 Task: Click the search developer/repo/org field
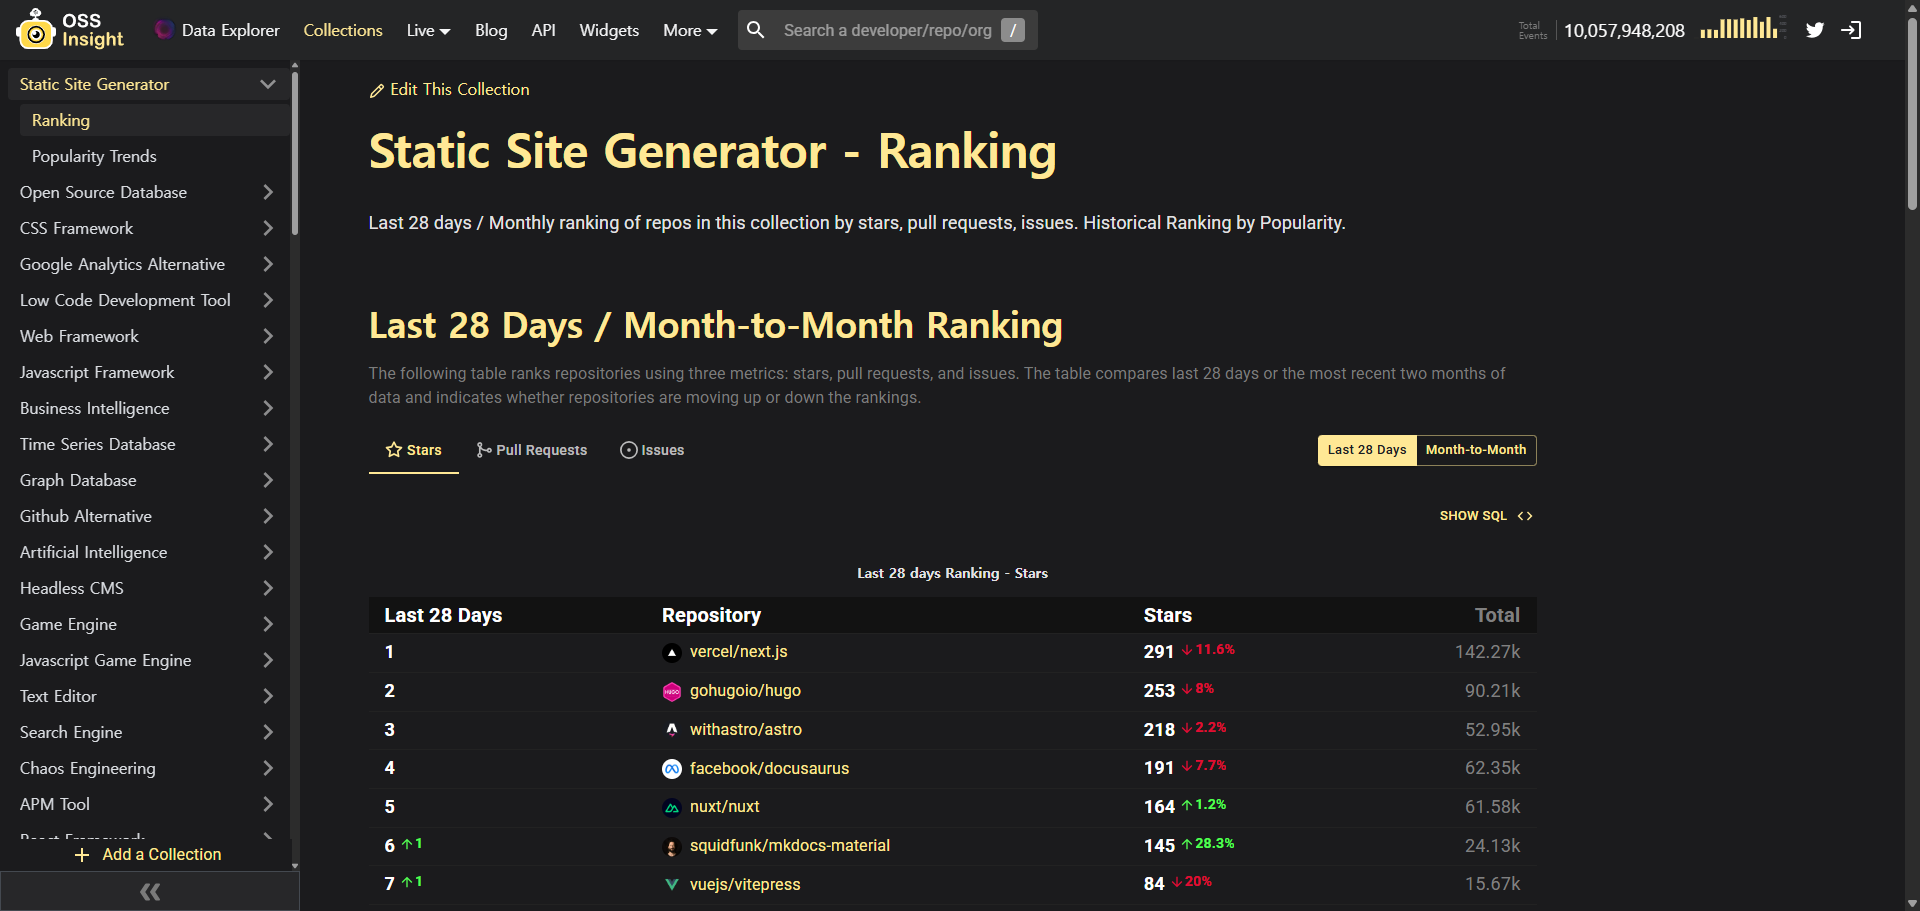pyautogui.click(x=887, y=30)
